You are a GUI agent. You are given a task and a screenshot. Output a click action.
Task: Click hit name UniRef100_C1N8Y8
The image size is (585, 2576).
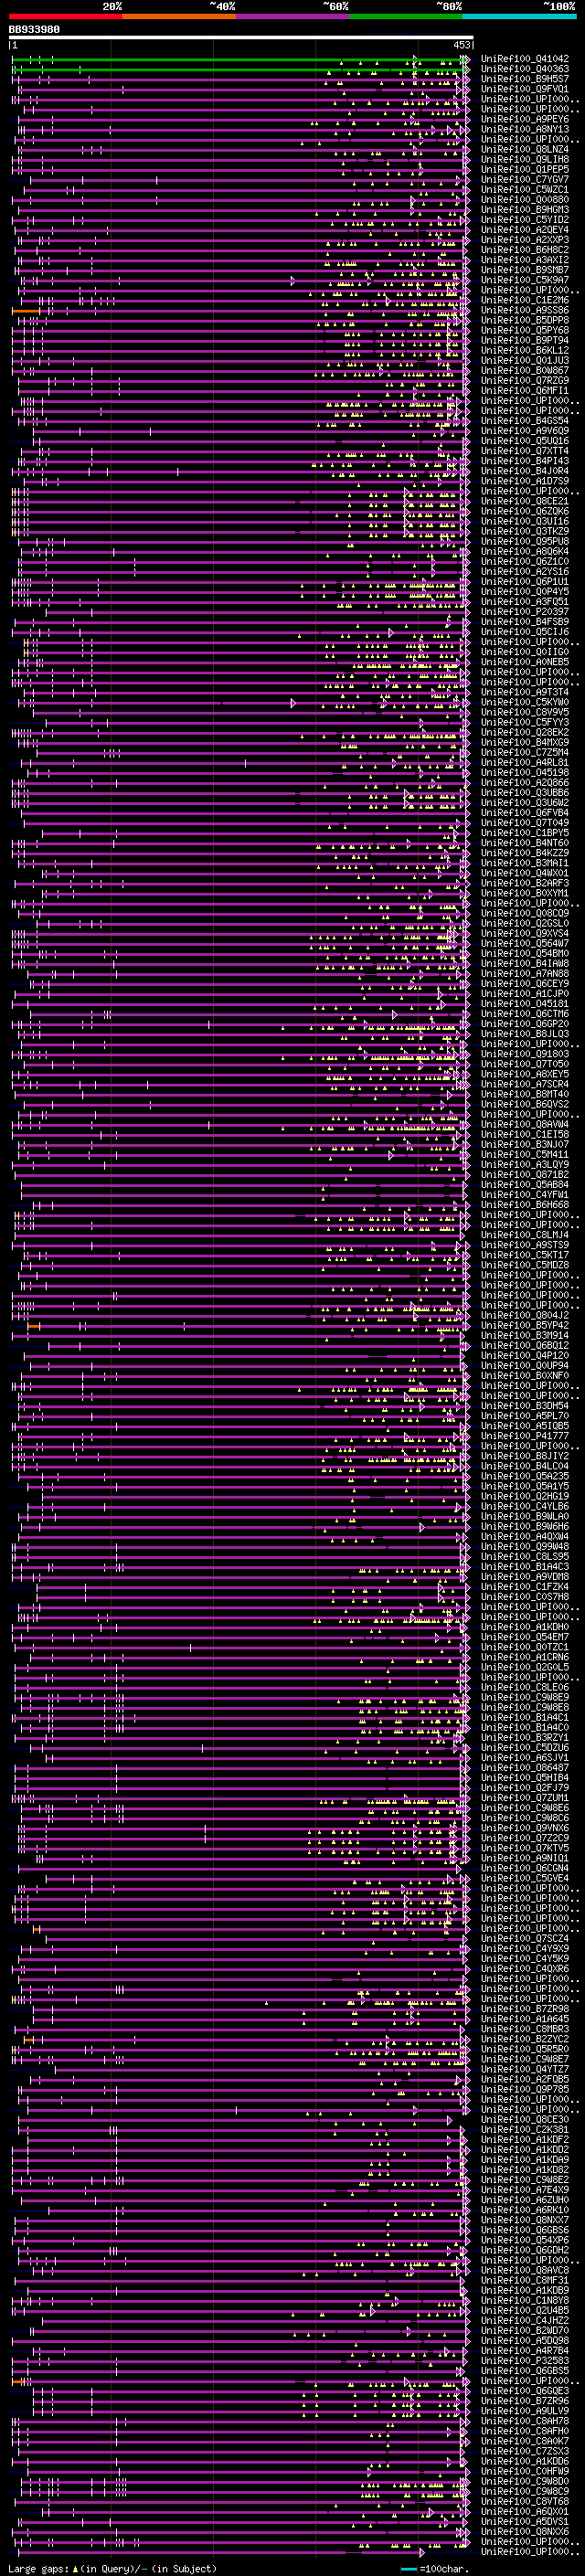coord(525,2300)
